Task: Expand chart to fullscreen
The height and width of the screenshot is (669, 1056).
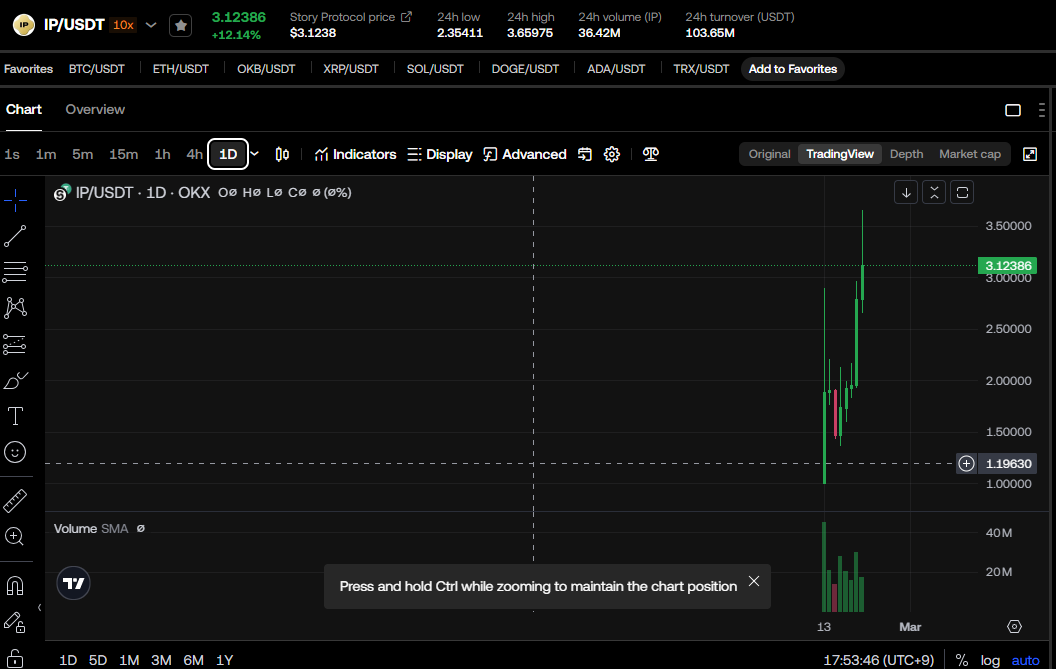Action: point(1030,154)
